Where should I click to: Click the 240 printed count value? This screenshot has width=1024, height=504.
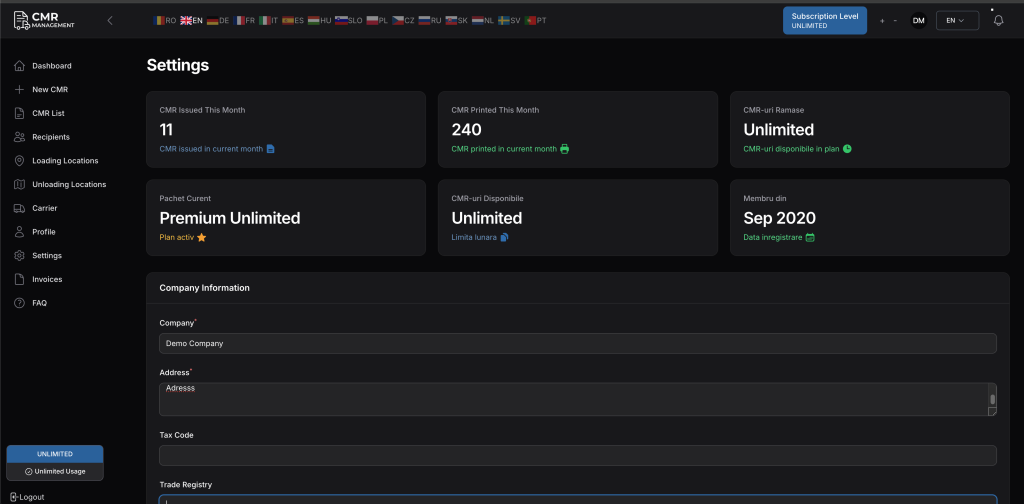(467, 130)
